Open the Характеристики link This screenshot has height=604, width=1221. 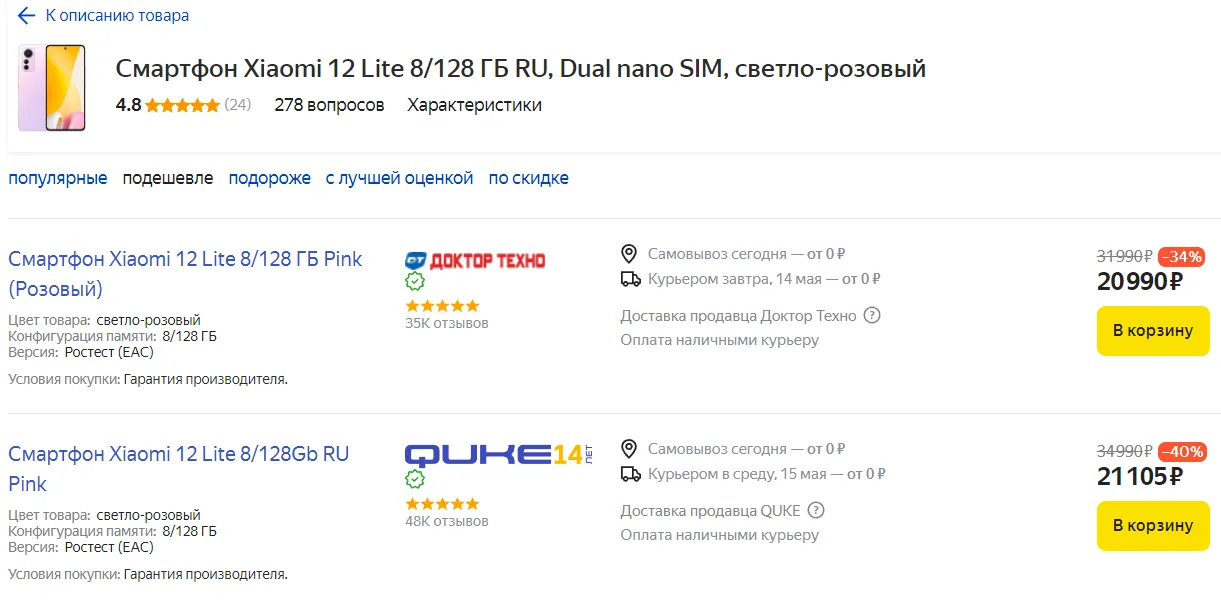(474, 105)
